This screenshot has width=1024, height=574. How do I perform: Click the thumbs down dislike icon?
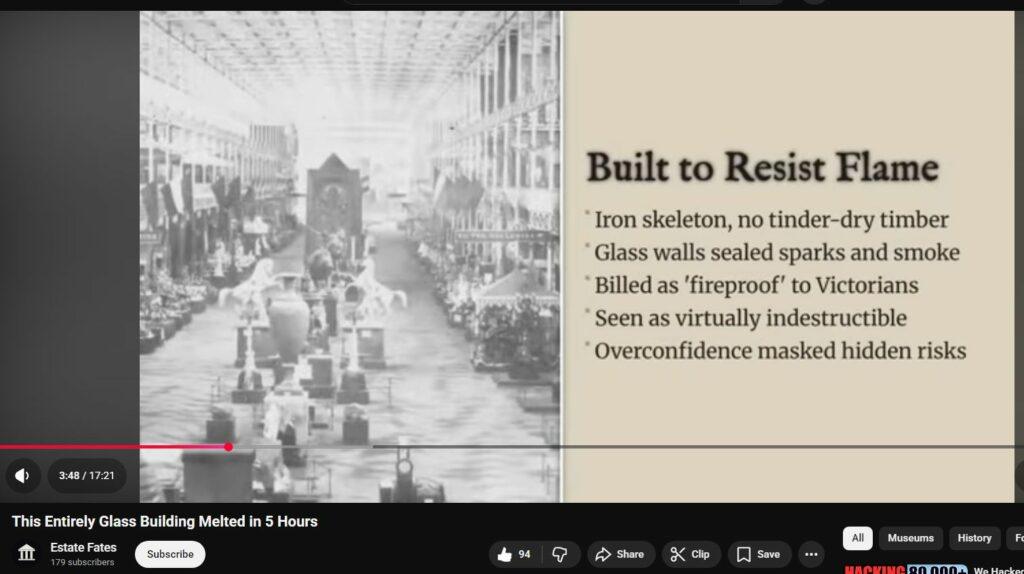point(560,554)
